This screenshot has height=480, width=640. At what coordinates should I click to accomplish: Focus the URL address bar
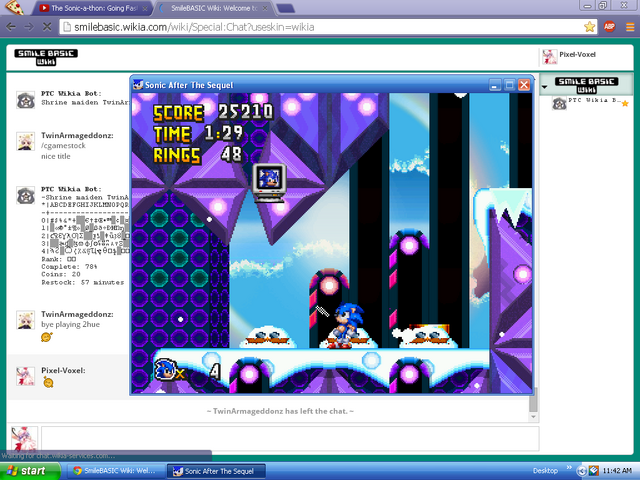[x=322, y=27]
